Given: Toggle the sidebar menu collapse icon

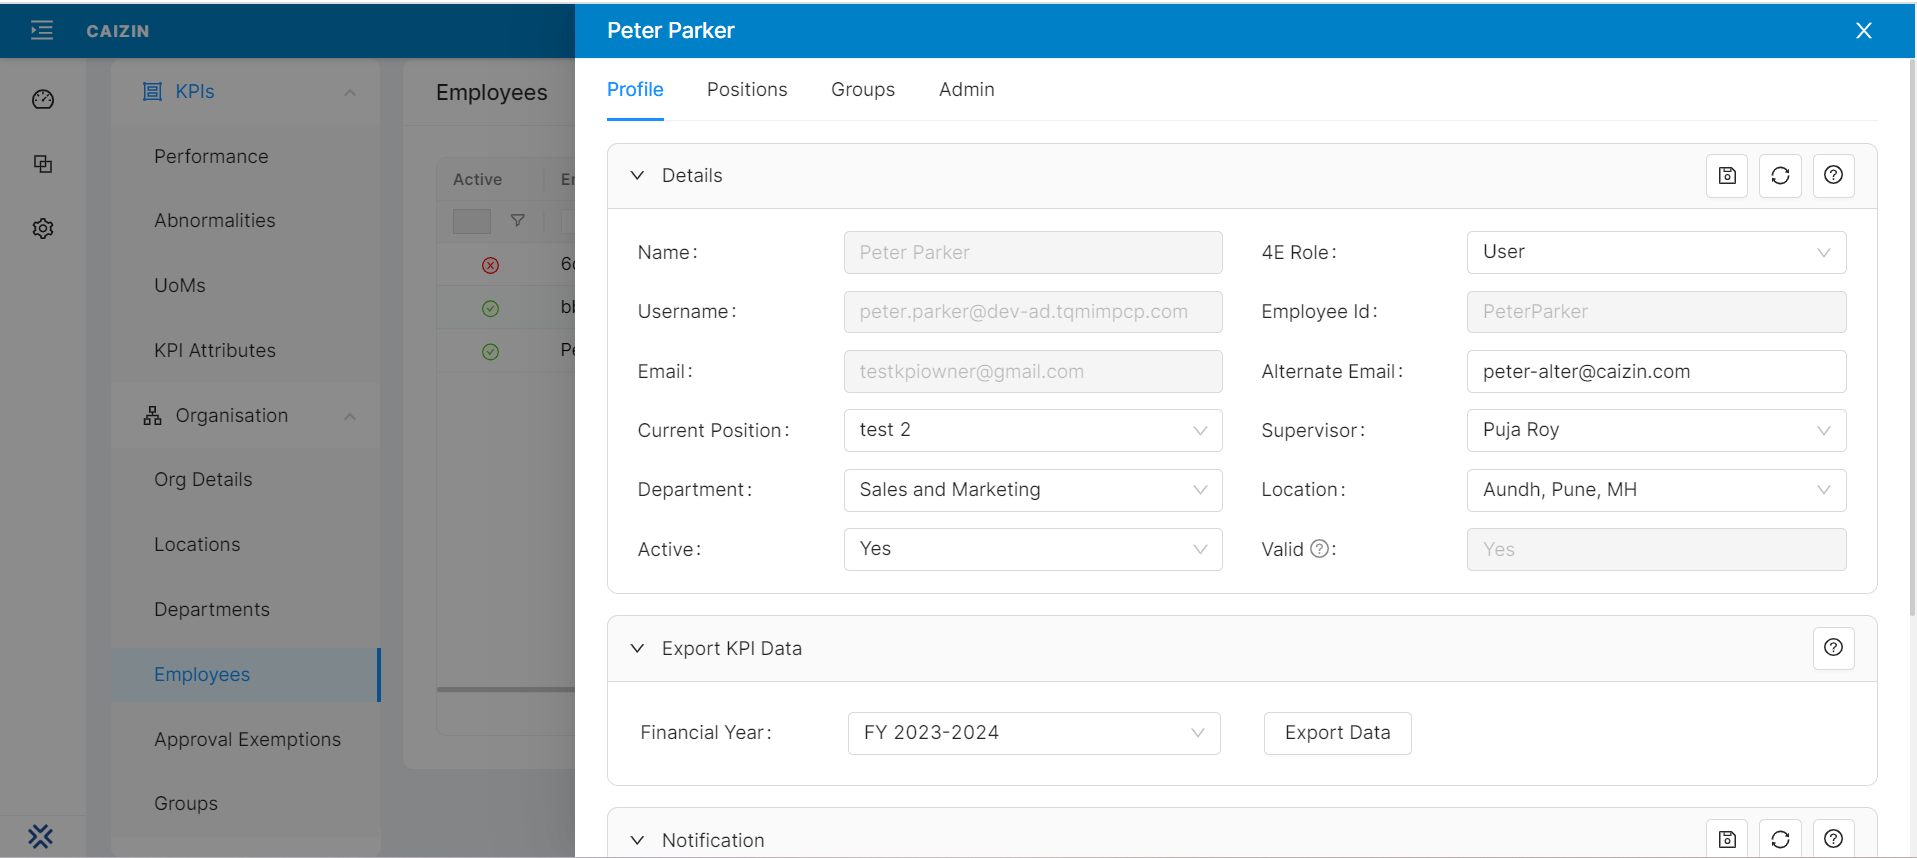Looking at the screenshot, I should click(x=42, y=31).
